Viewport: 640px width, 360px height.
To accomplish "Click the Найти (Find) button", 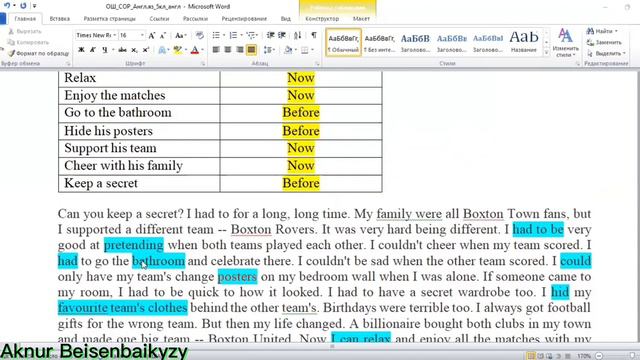I will pos(602,31).
